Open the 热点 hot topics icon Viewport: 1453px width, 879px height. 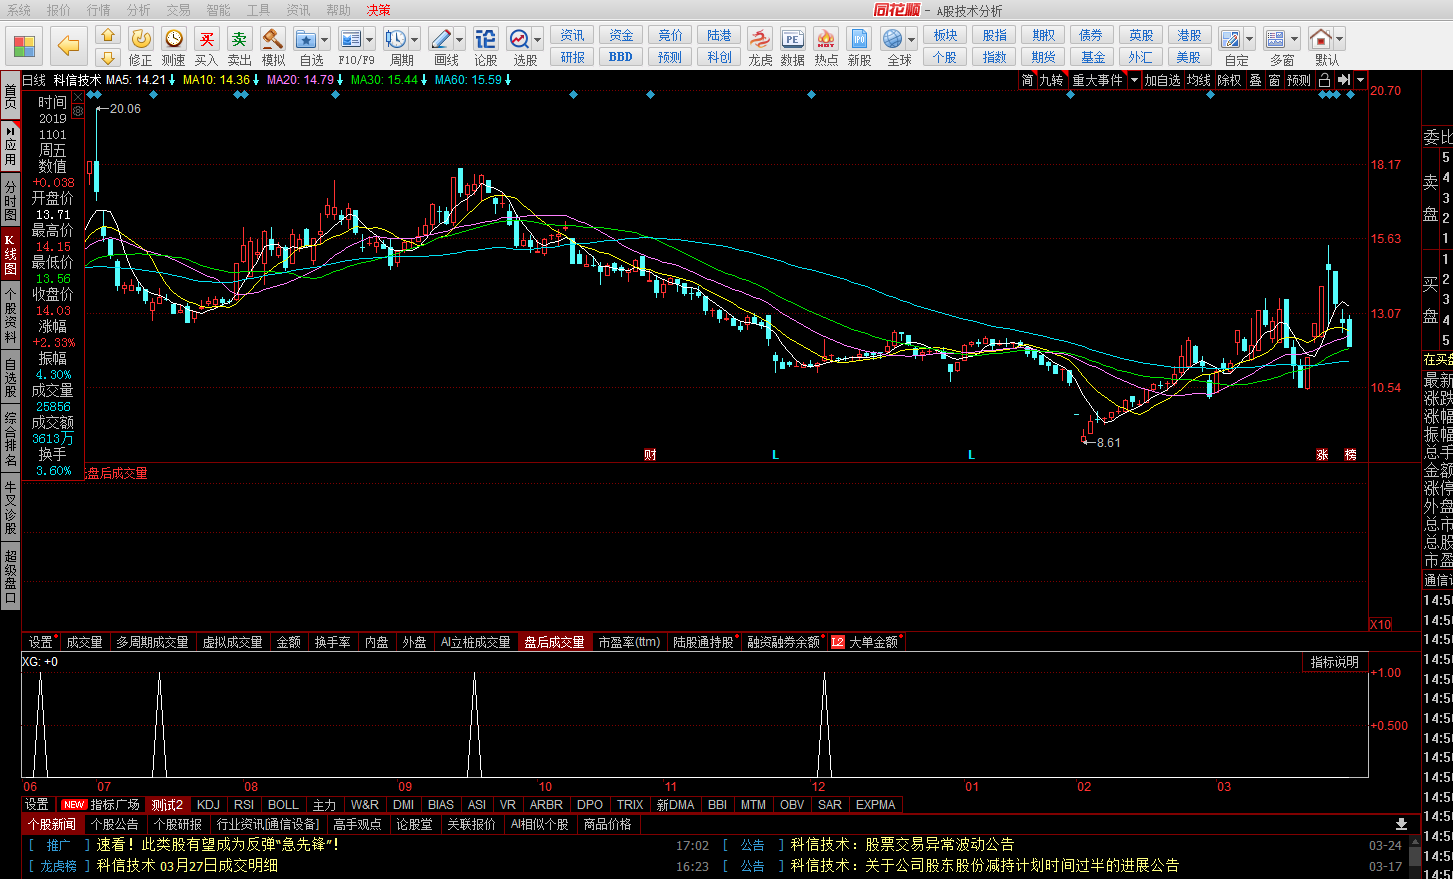(x=826, y=39)
